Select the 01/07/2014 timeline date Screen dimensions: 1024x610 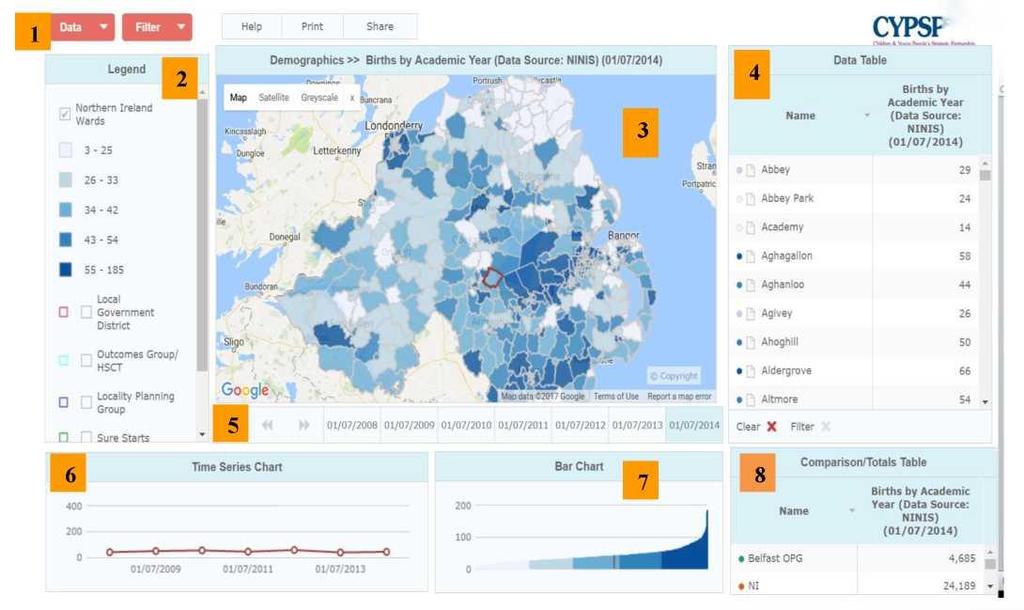(694, 425)
